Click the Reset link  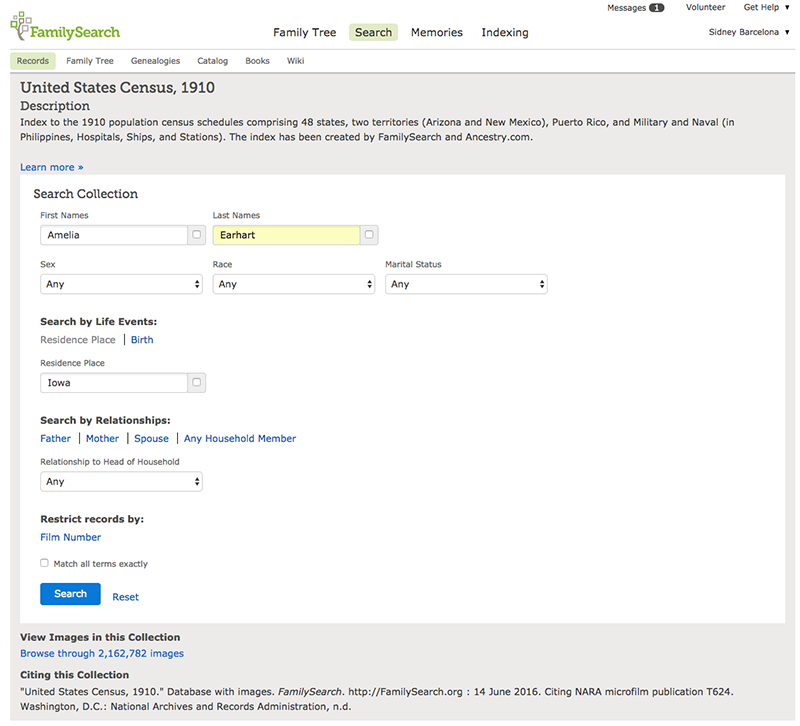[125, 597]
